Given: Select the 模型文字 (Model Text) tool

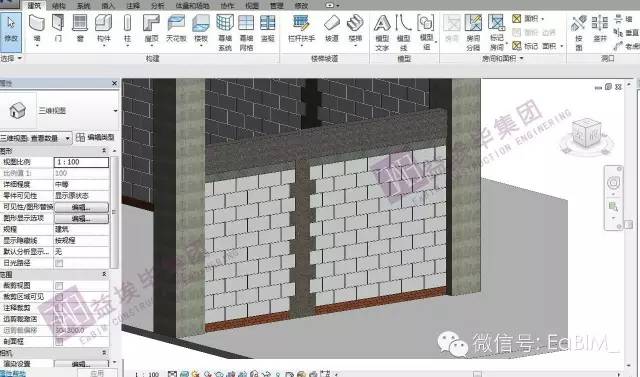Looking at the screenshot, I should [x=382, y=33].
